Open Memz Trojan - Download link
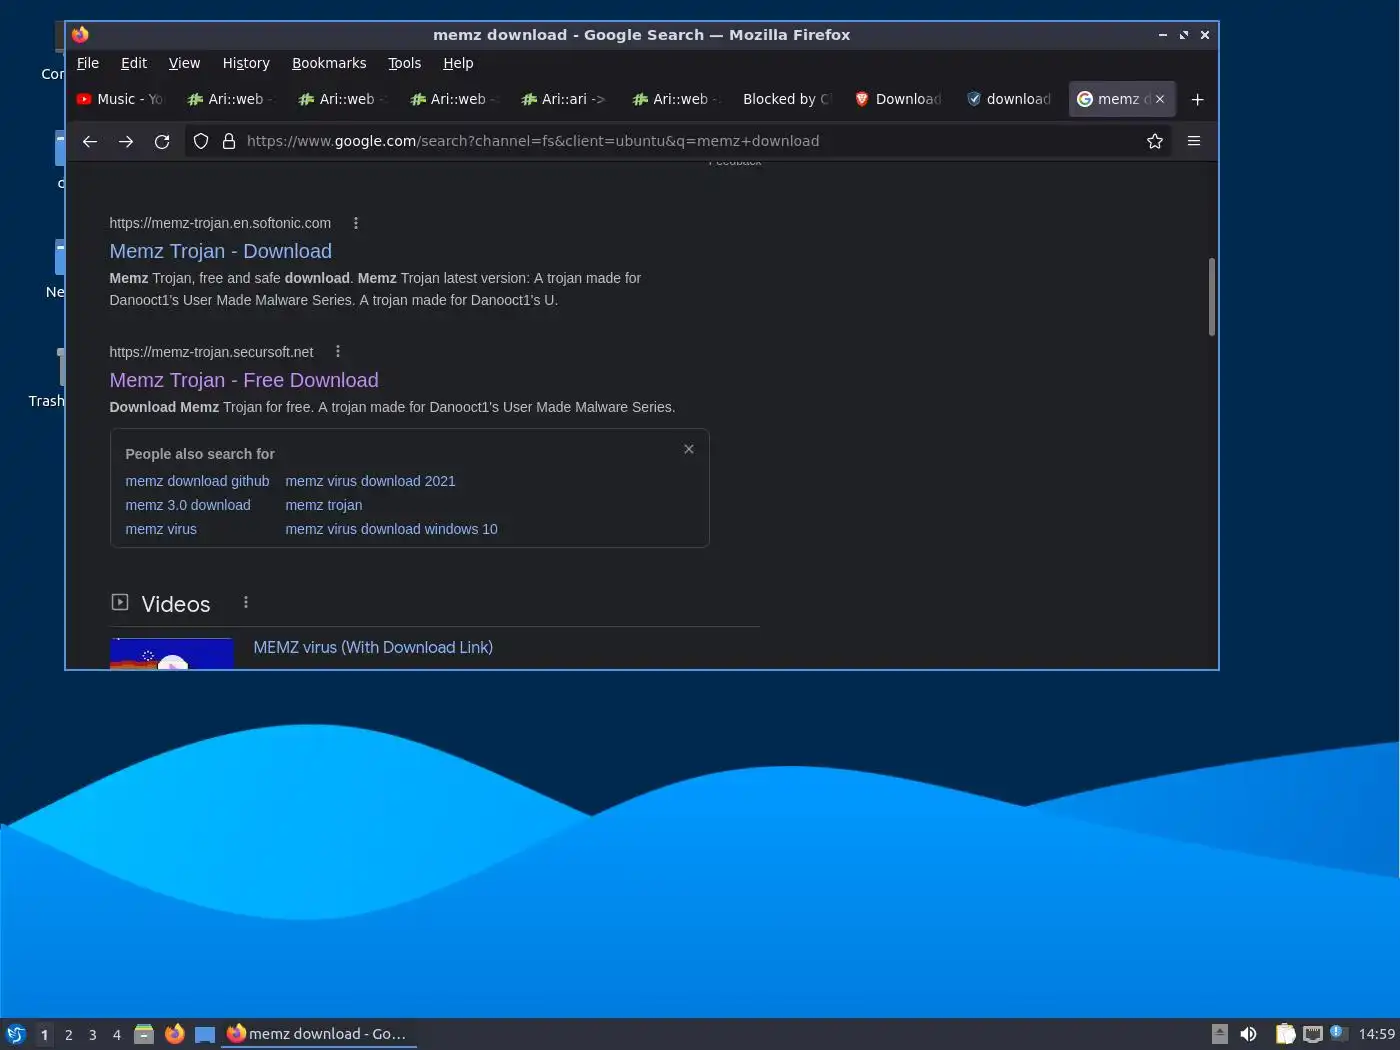Screen dimensions: 1400x1050 [x=220, y=251]
